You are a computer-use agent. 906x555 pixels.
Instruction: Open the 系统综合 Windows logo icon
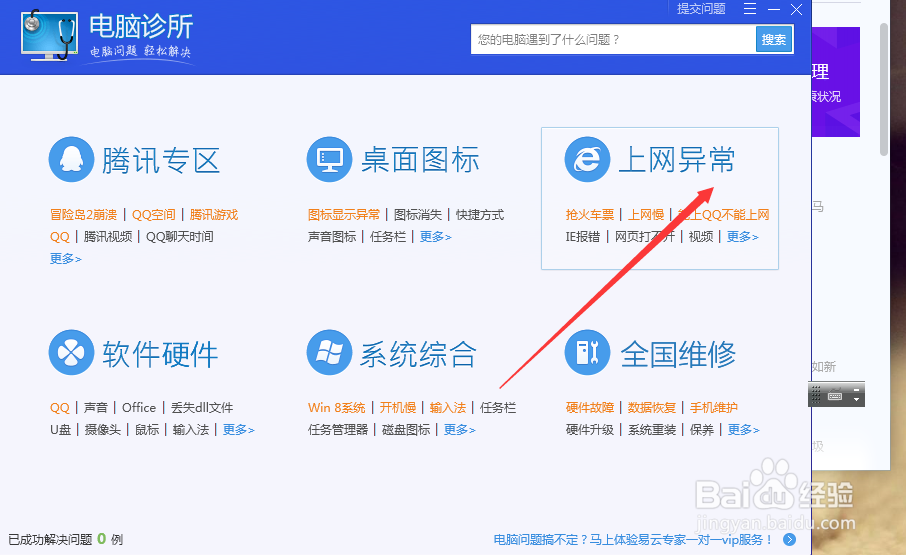pyautogui.click(x=329, y=352)
